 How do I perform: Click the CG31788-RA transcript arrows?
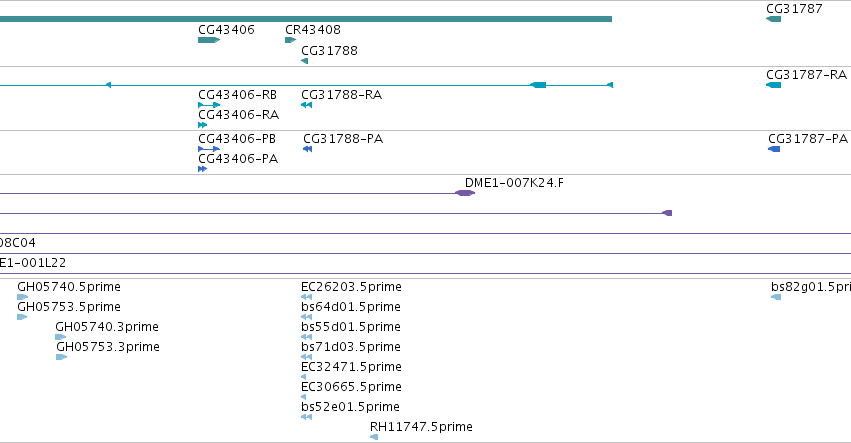pyautogui.click(x=307, y=105)
